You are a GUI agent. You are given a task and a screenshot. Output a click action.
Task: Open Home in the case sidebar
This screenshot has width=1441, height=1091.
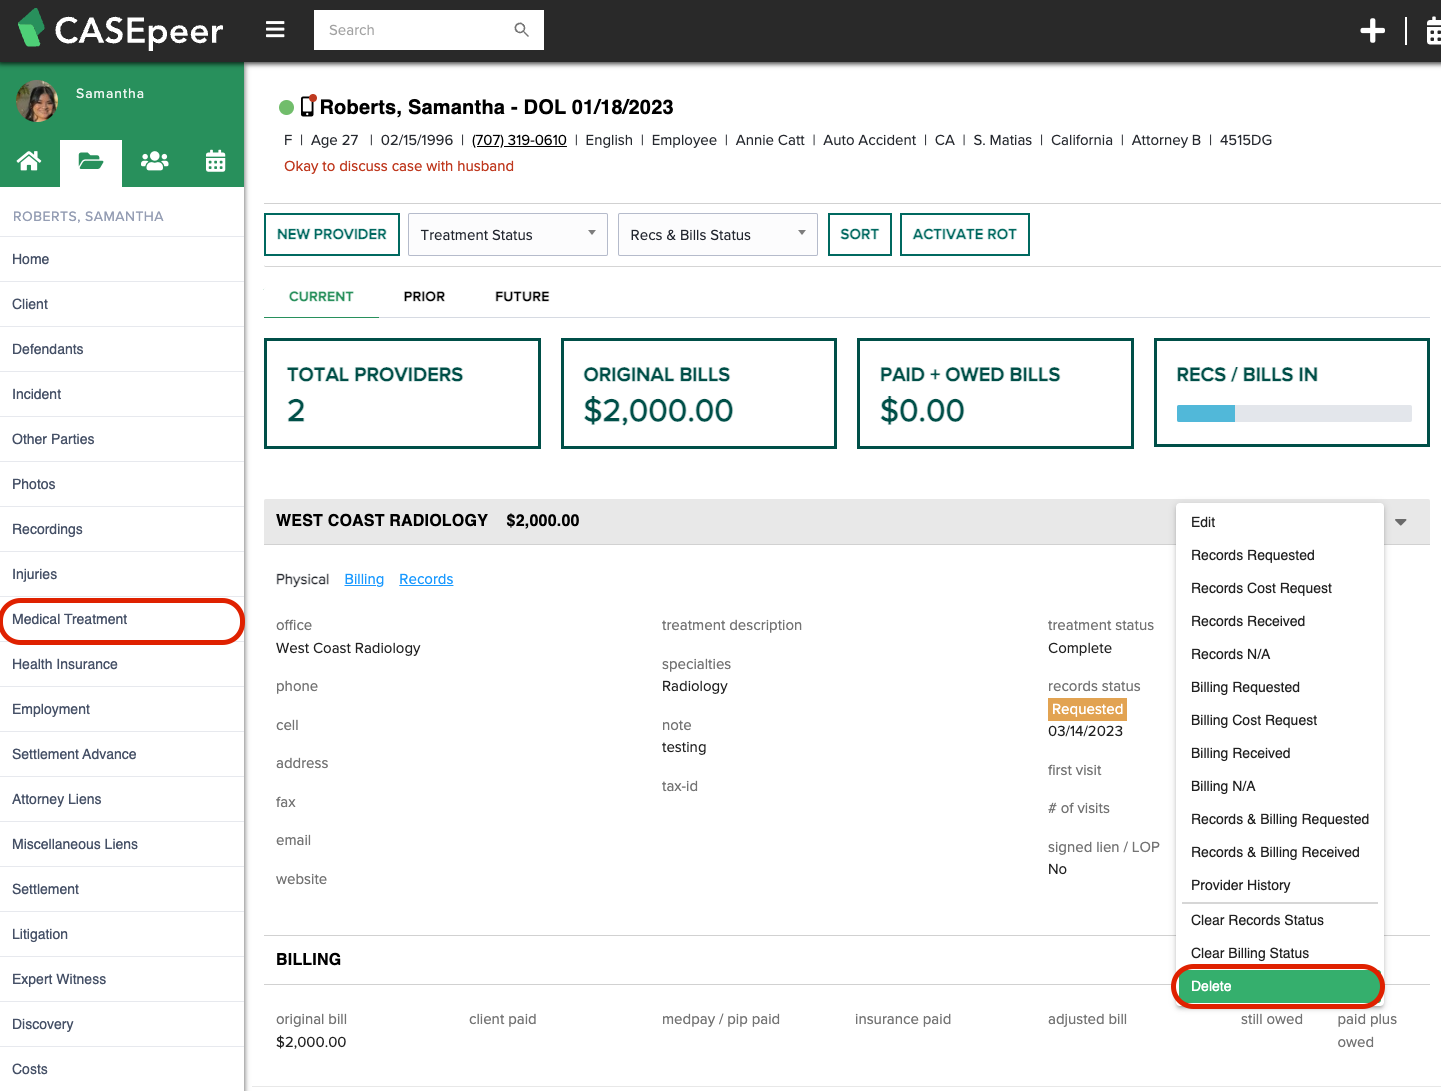(122, 259)
